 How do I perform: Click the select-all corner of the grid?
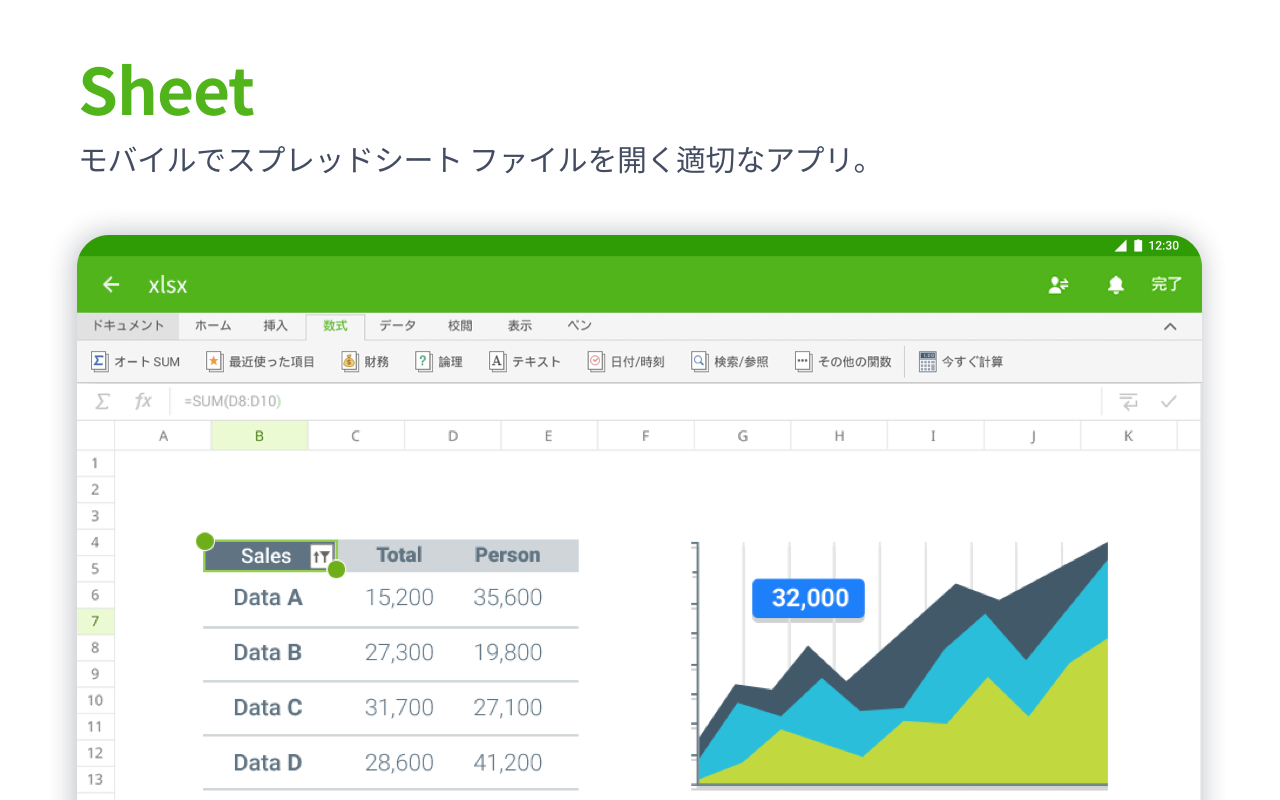pyautogui.click(x=96, y=436)
